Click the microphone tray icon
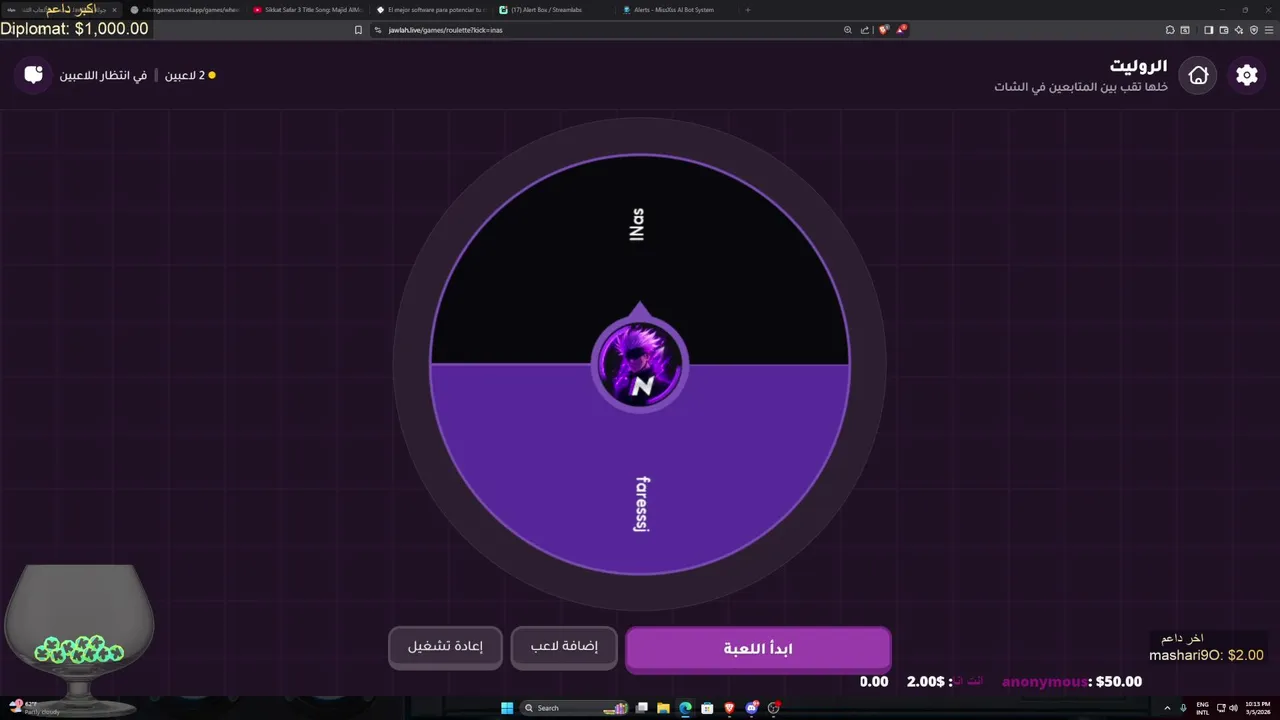Viewport: 1280px width, 720px height. (1184, 708)
